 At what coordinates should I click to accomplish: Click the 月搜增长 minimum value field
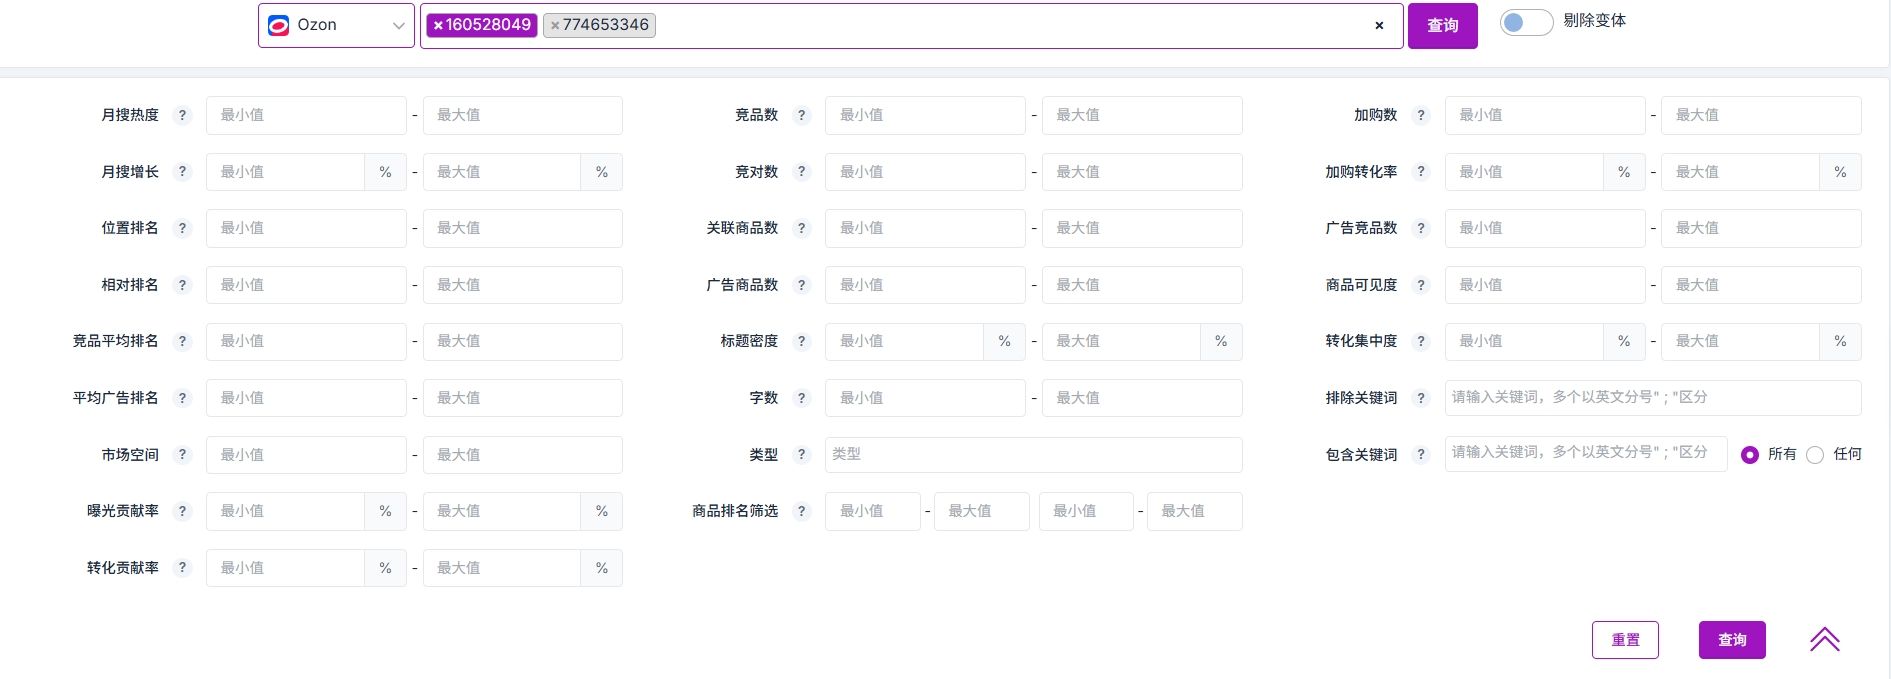[285, 172]
